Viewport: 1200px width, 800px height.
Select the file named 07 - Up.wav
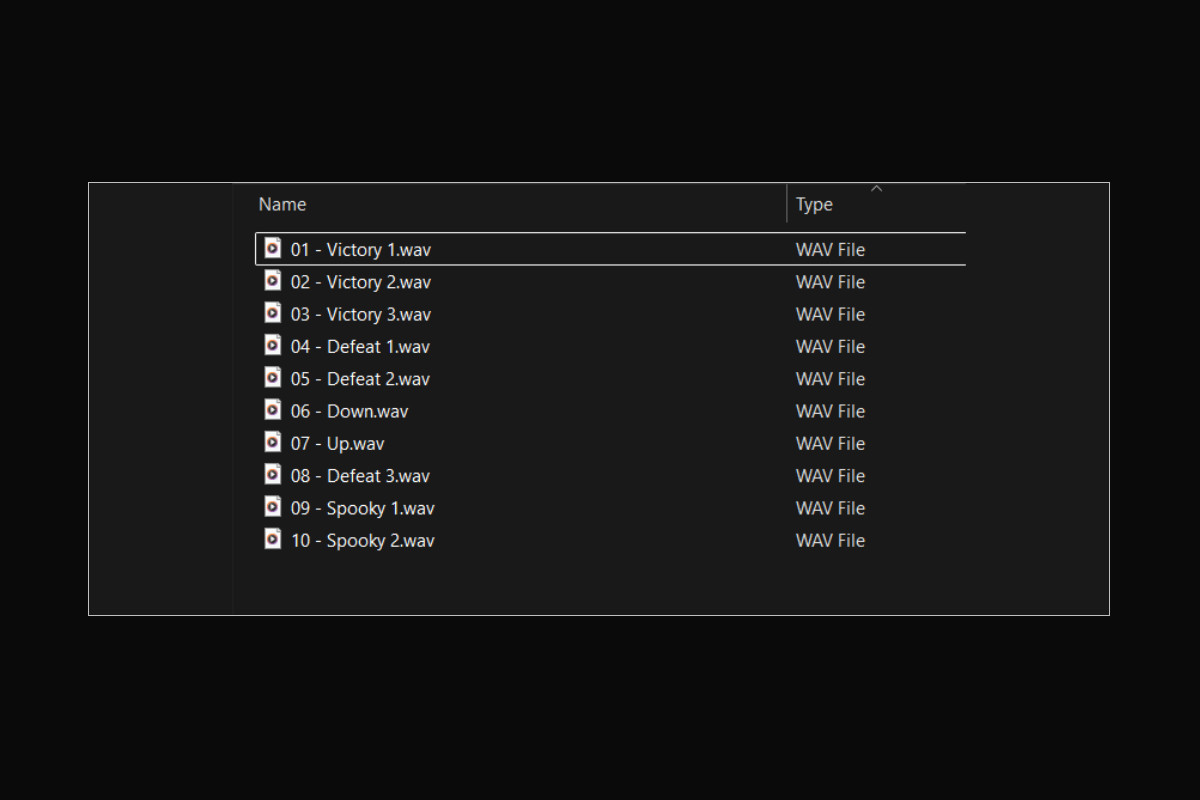click(337, 443)
